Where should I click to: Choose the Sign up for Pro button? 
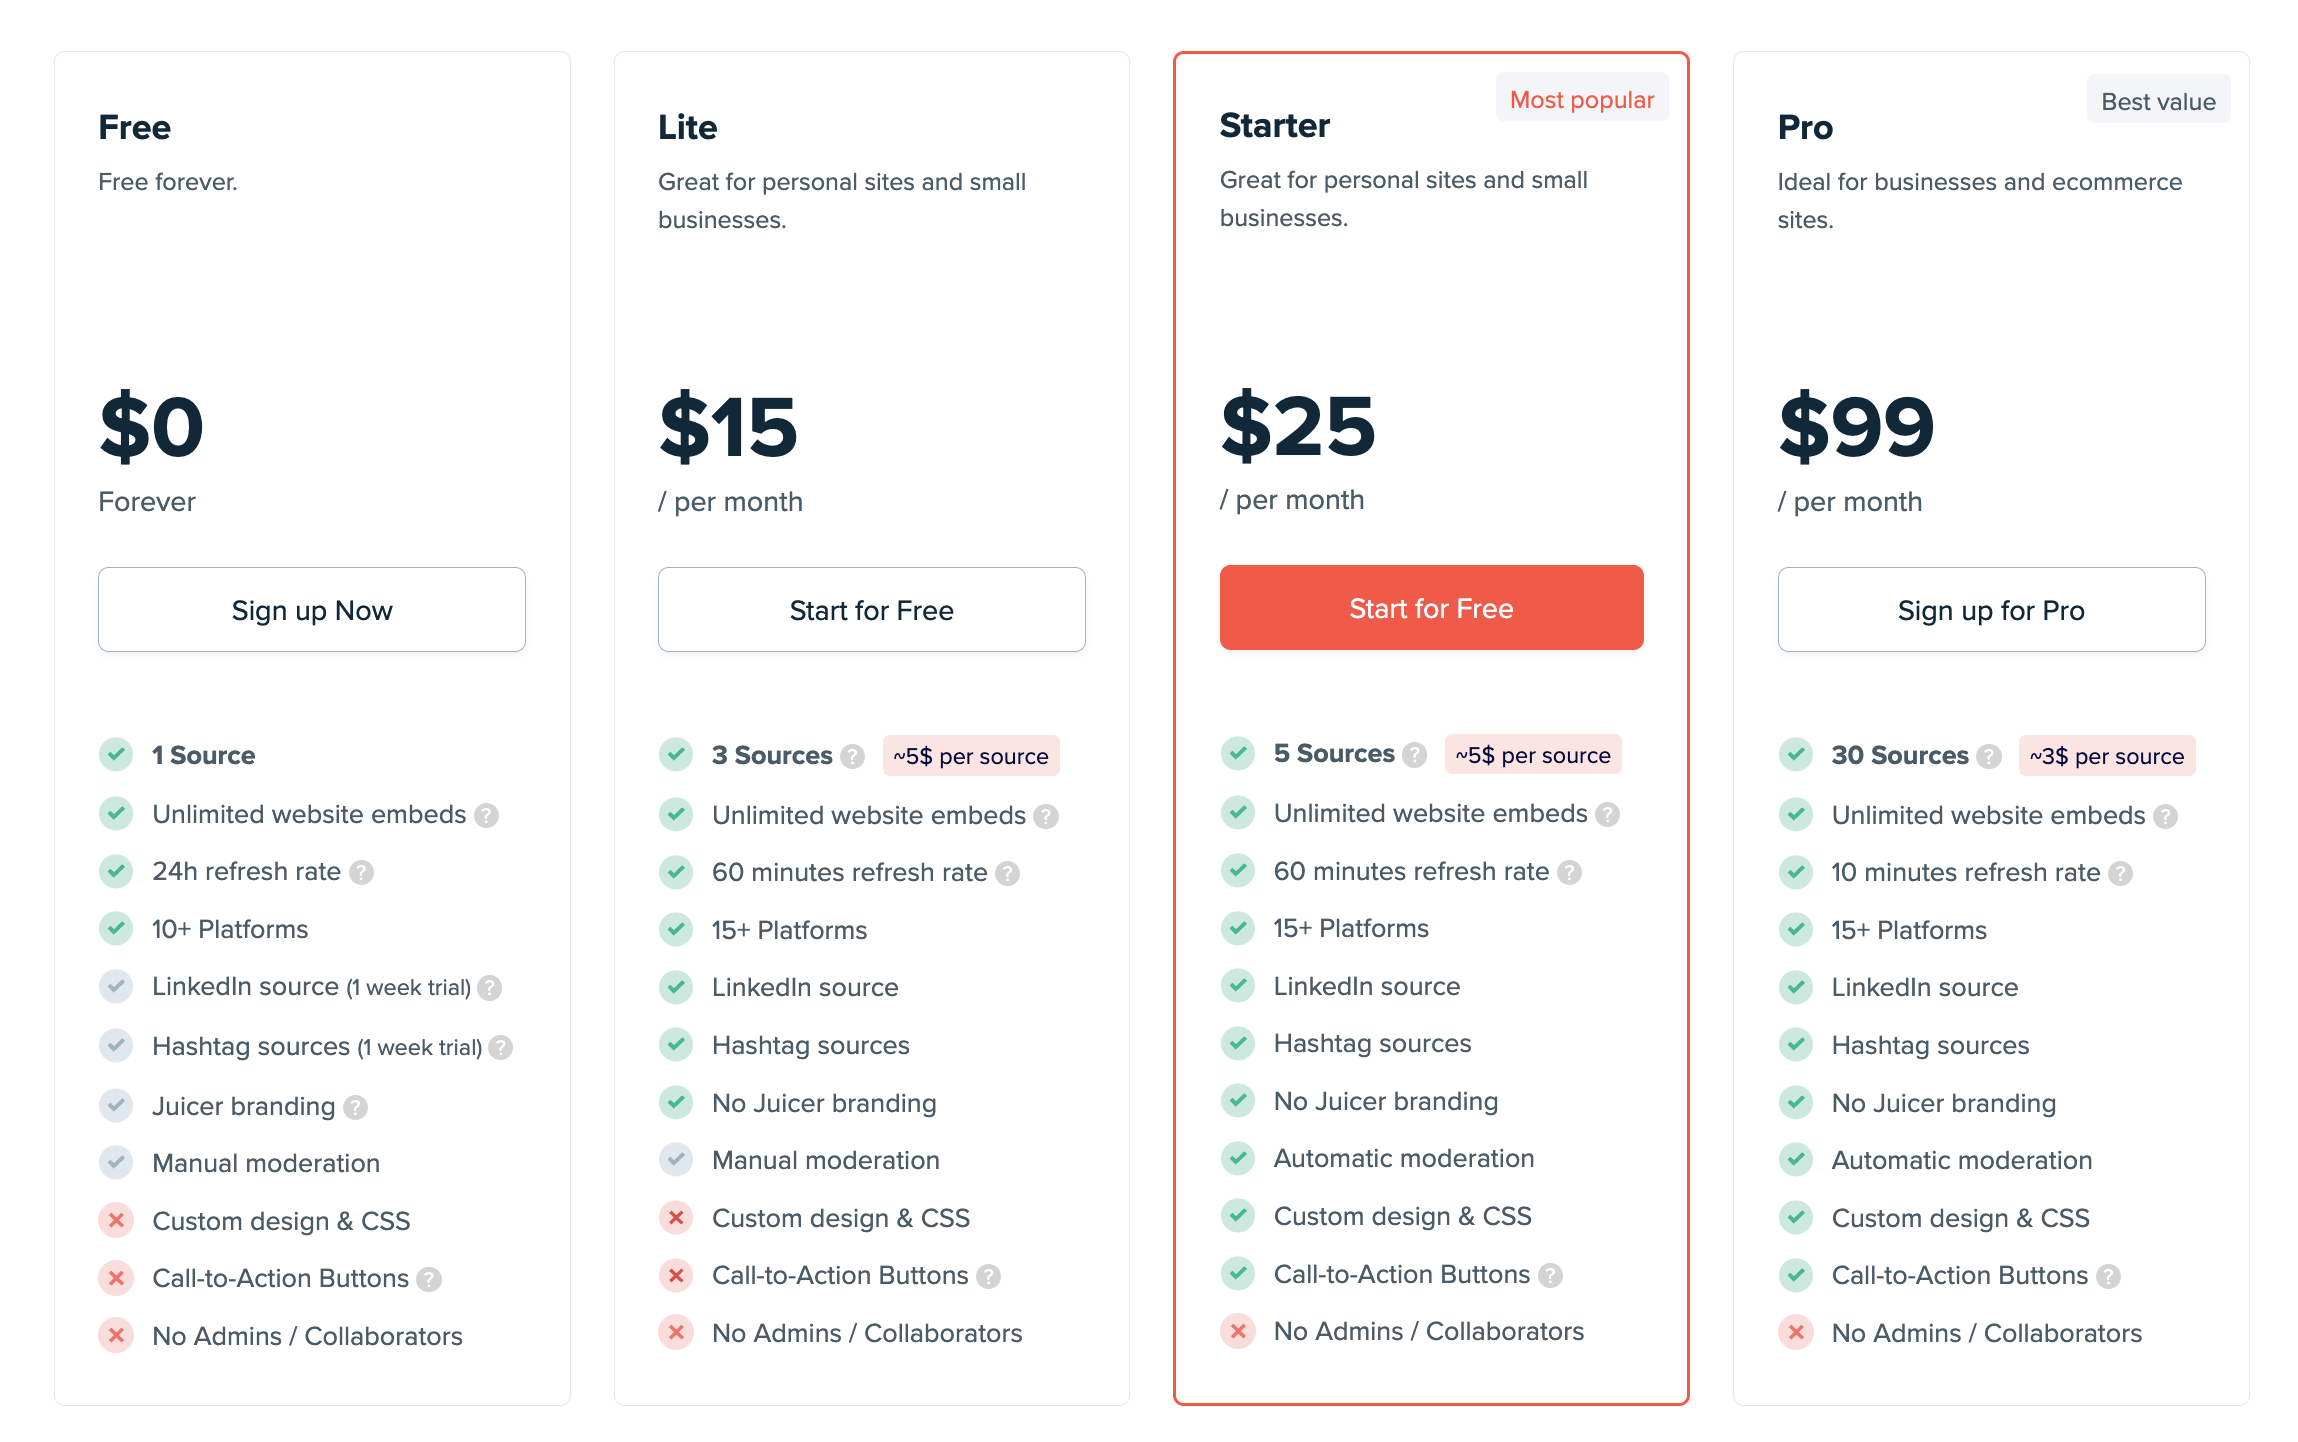click(1991, 610)
